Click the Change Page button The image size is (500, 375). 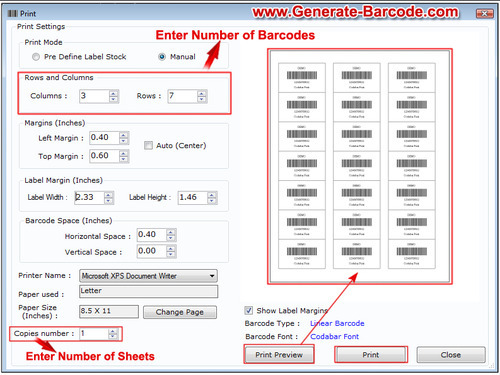180,312
